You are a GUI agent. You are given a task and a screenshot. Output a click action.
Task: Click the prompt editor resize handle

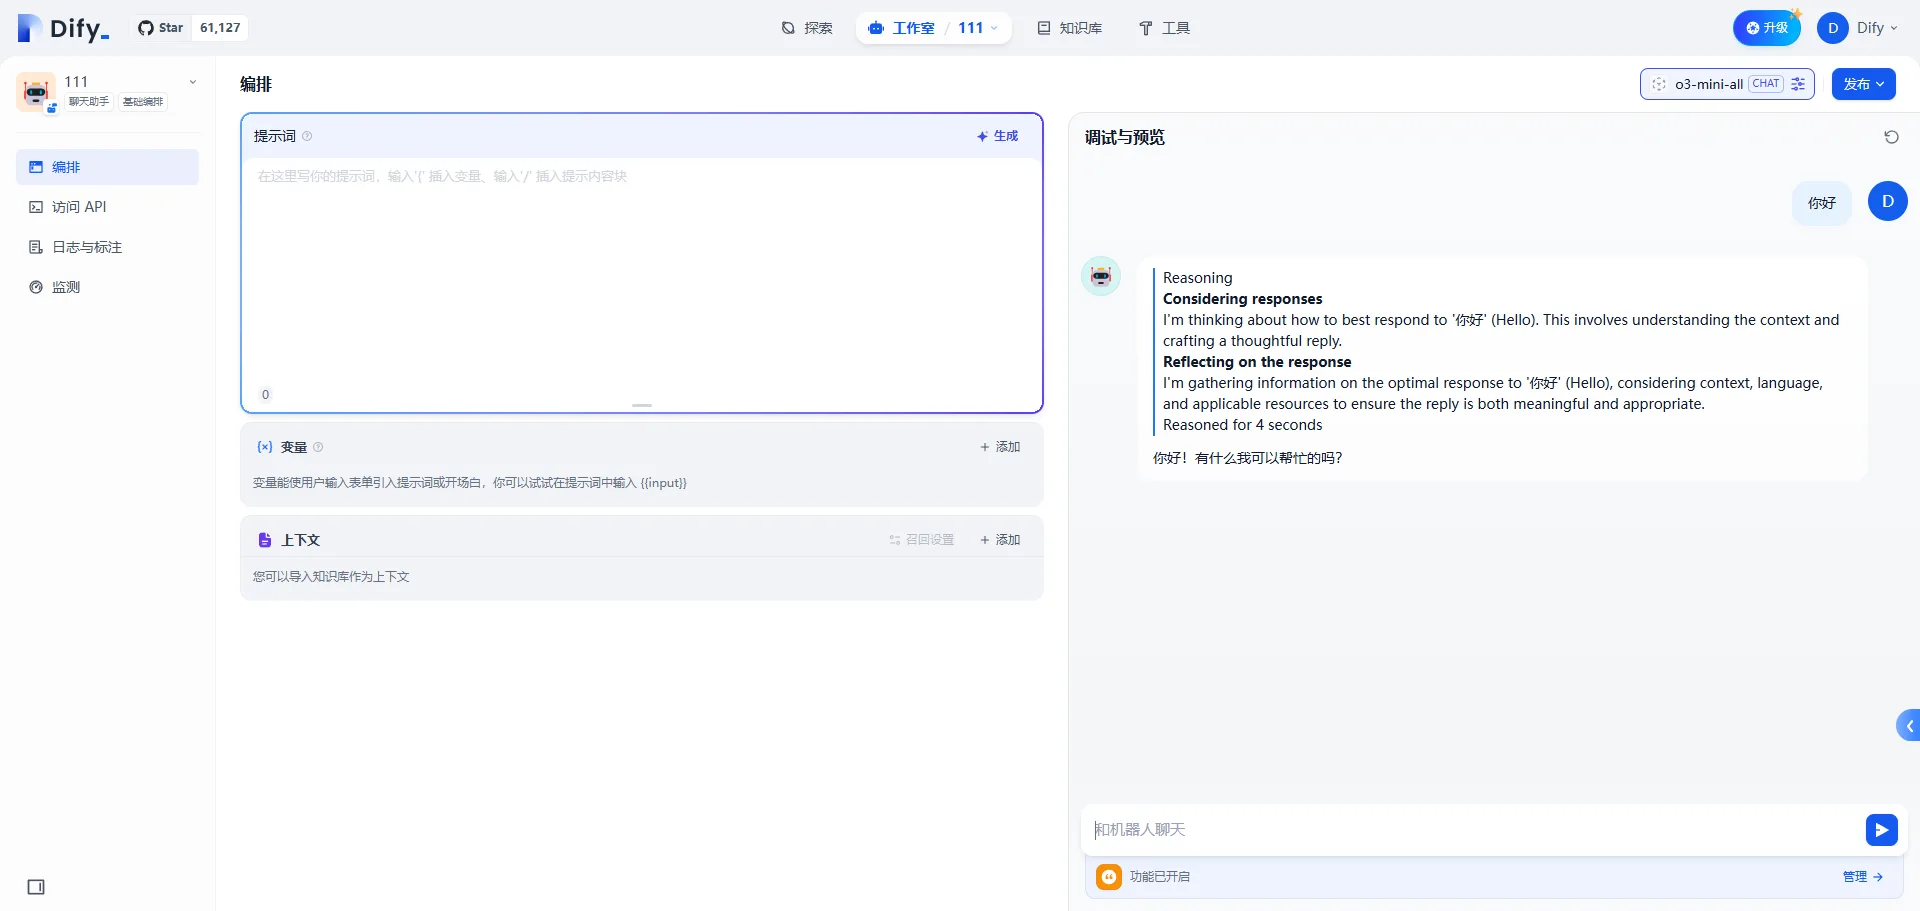[x=642, y=405]
